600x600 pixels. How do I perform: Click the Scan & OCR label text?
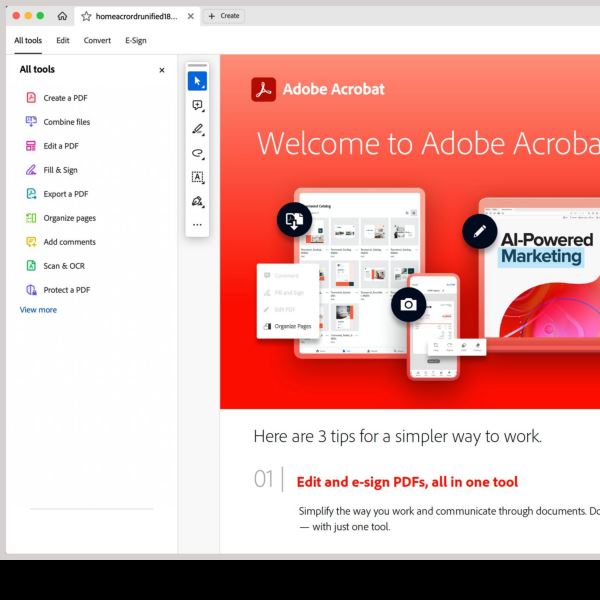tap(64, 266)
